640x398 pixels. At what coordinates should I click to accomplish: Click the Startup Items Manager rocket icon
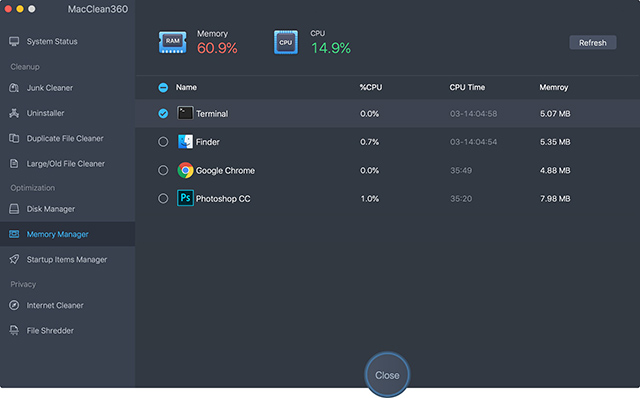(x=14, y=260)
